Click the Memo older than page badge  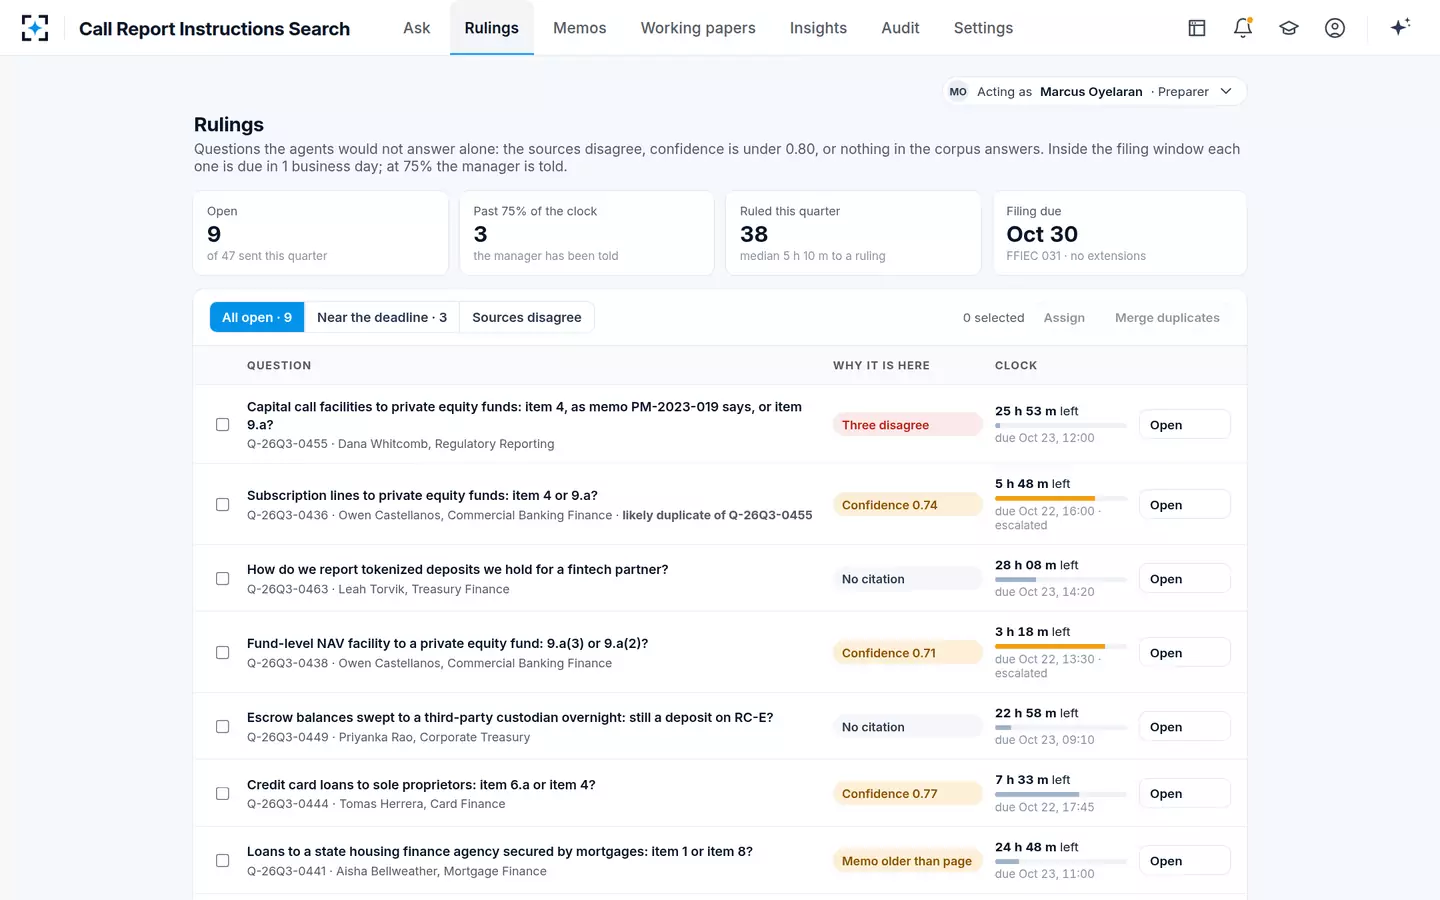(x=907, y=861)
